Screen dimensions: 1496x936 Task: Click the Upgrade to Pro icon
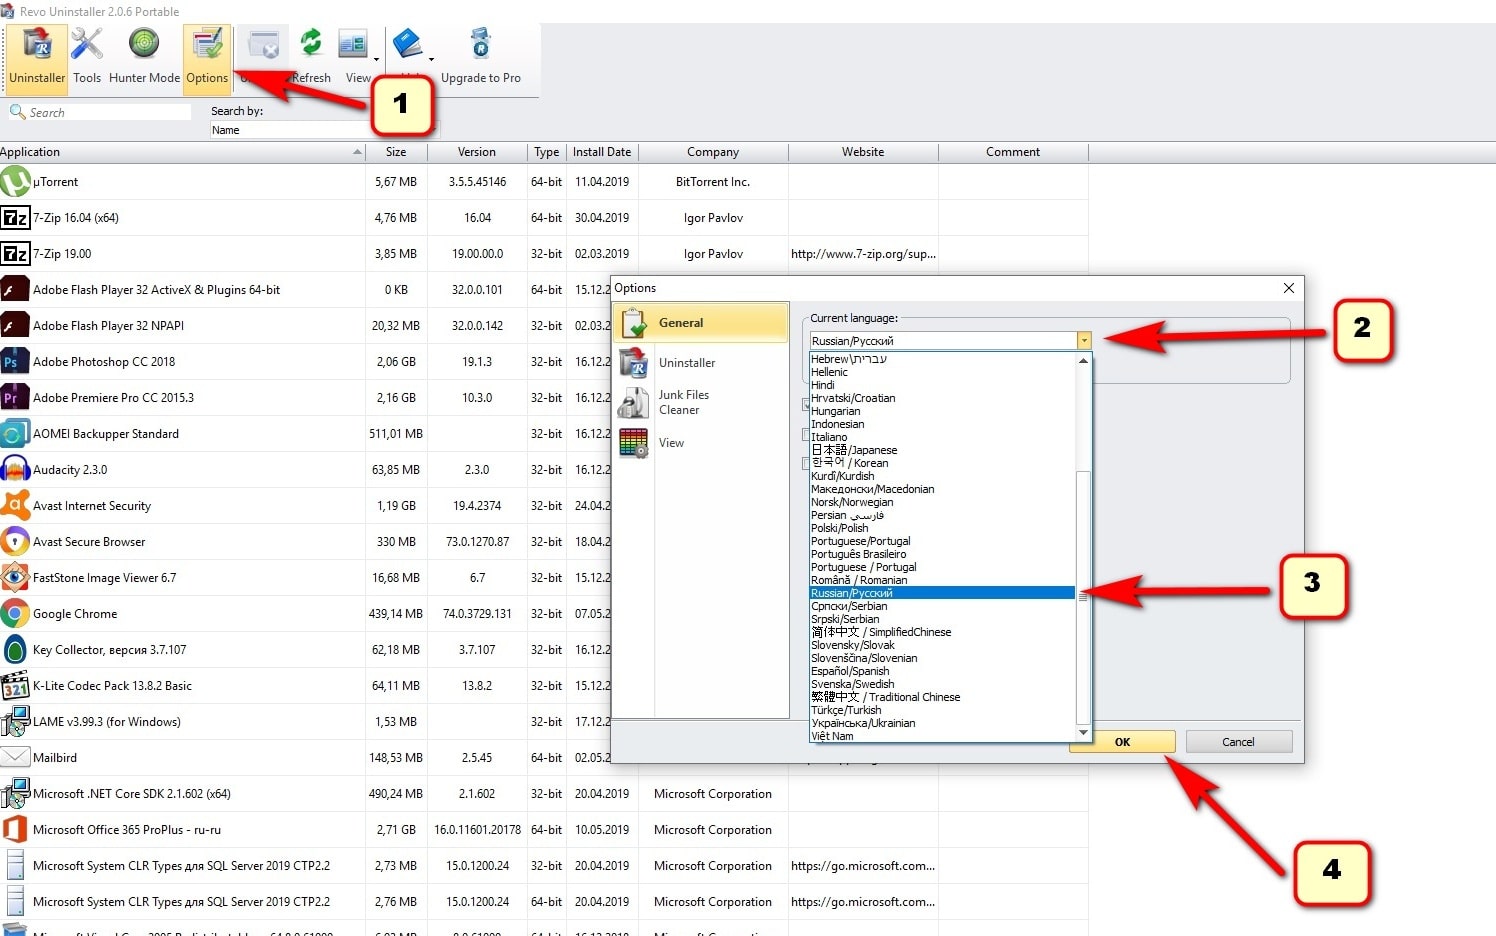[481, 44]
